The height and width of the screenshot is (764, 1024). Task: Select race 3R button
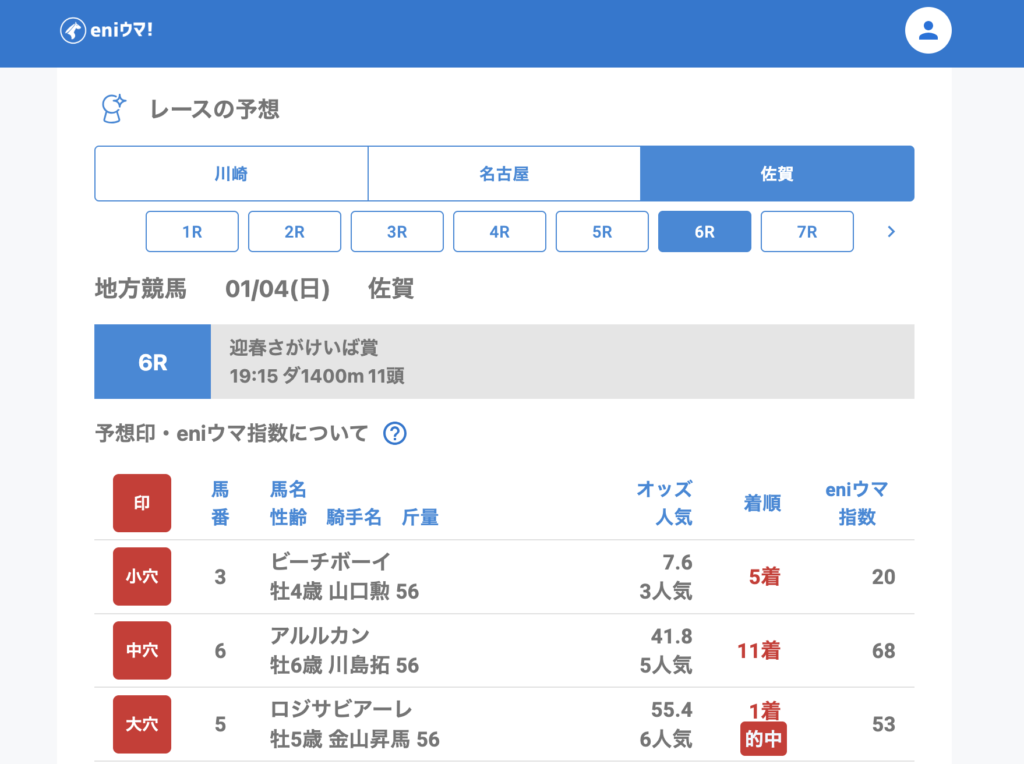(397, 232)
